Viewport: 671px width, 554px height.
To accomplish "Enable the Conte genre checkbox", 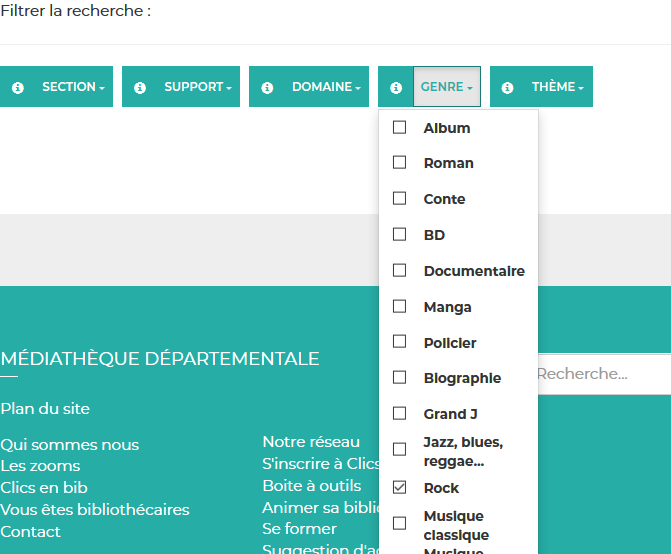I will pos(399,198).
